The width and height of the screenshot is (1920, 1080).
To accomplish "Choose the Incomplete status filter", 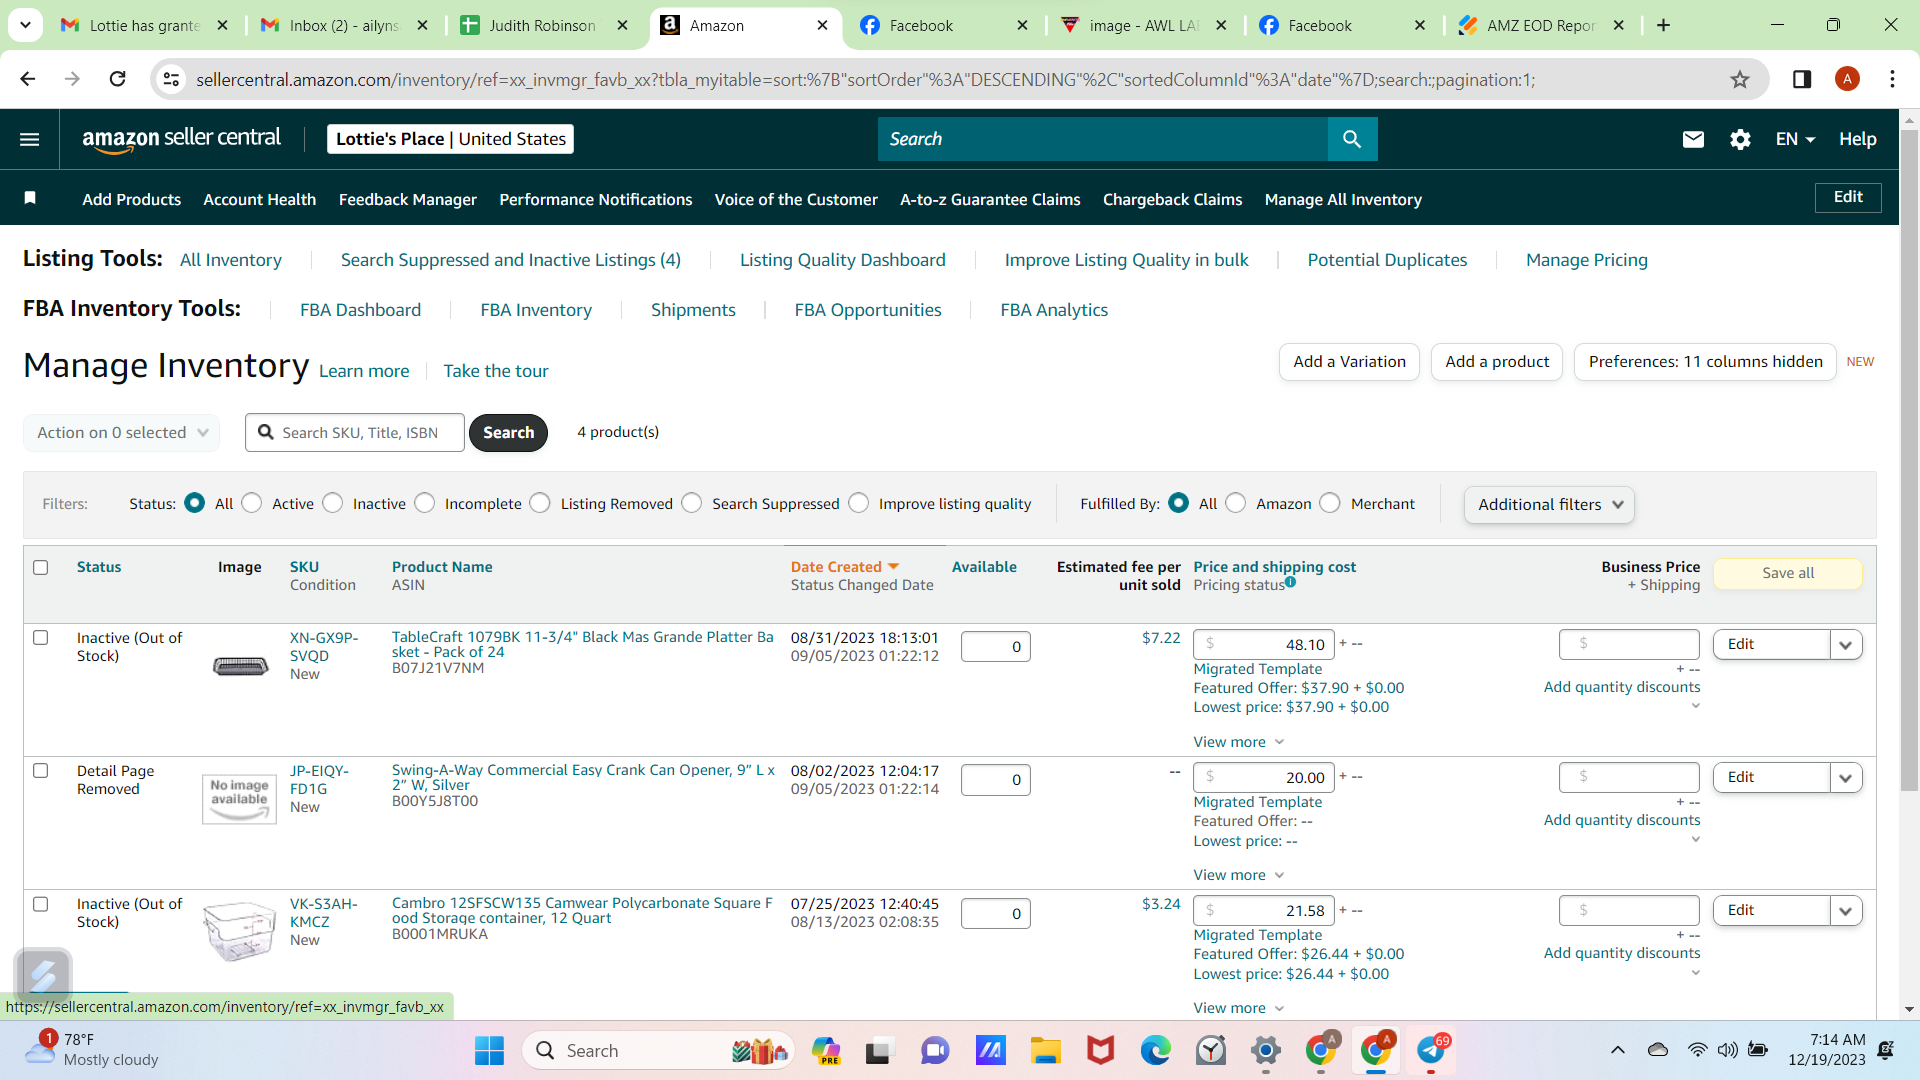I will (x=425, y=503).
